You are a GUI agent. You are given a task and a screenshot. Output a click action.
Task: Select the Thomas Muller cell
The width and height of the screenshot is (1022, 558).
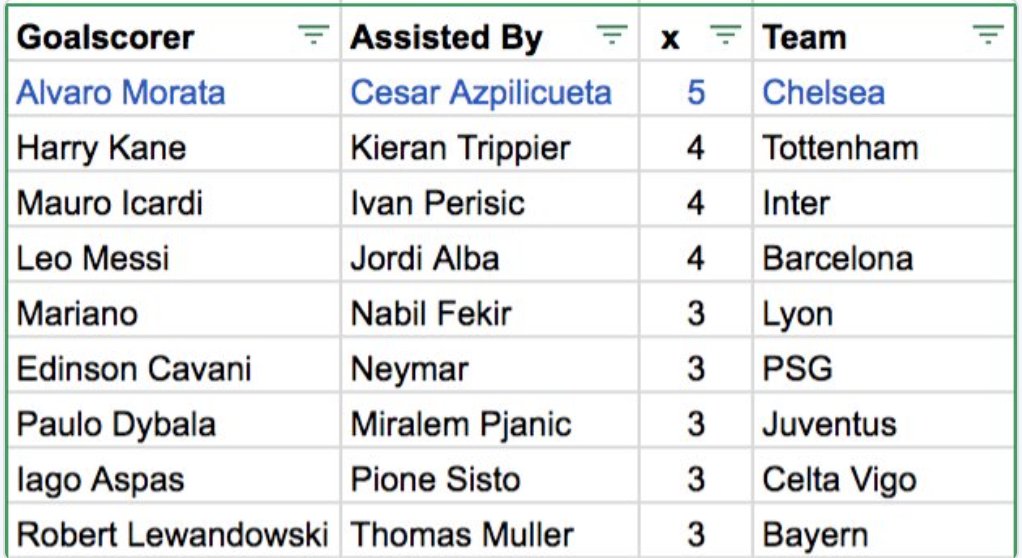click(x=490, y=531)
